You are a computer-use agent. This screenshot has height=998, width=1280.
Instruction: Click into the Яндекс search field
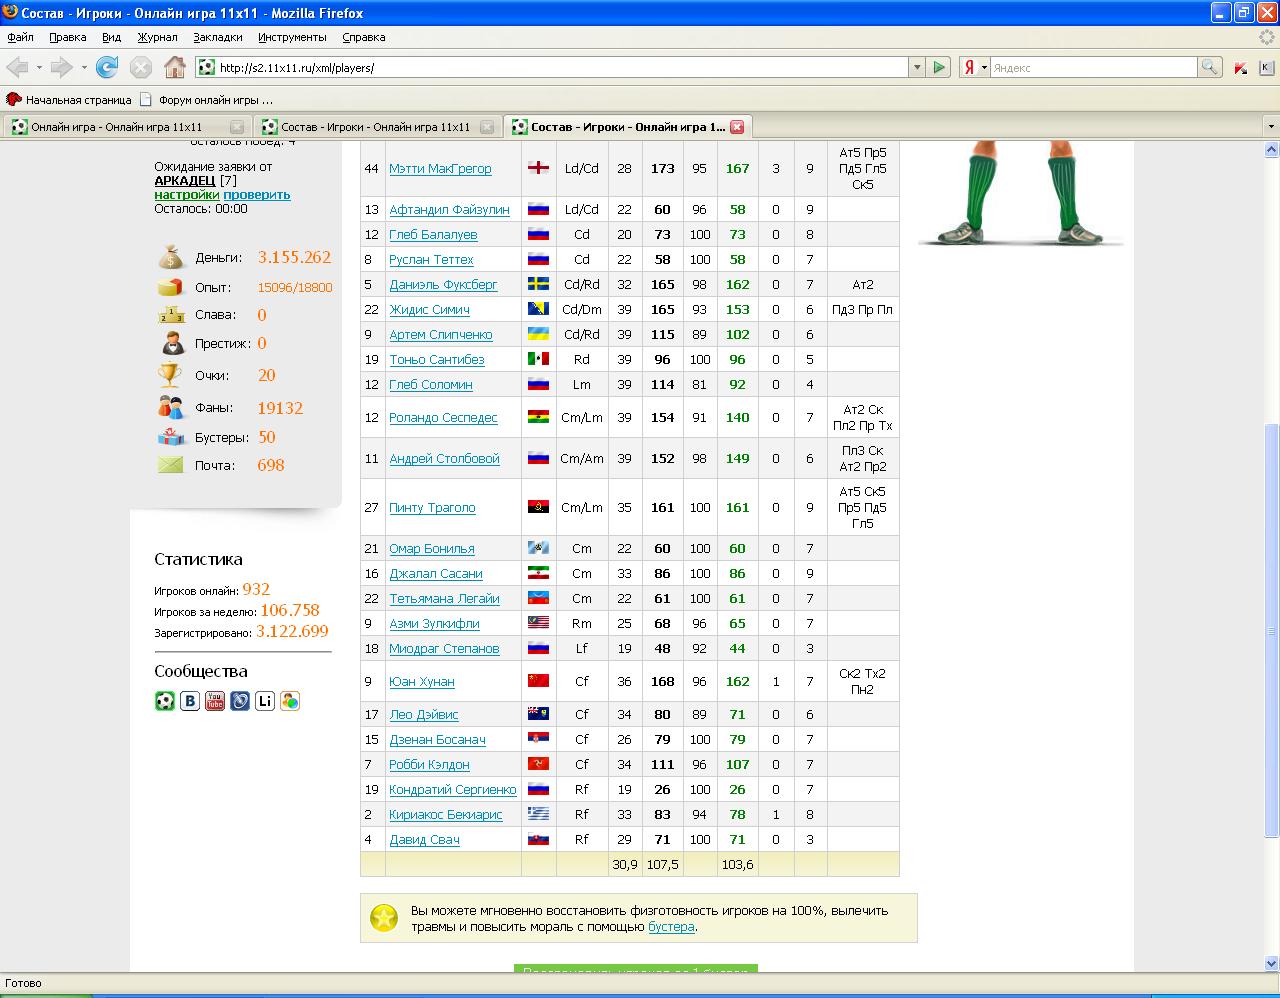[1092, 68]
